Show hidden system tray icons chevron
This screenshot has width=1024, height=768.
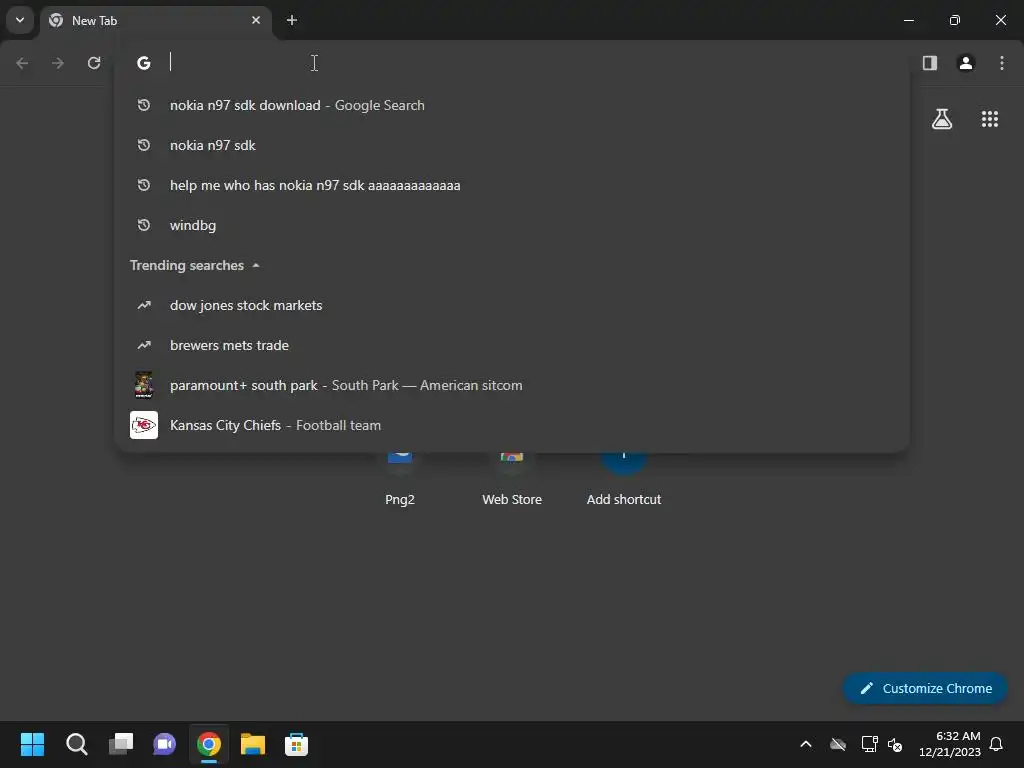(x=806, y=744)
